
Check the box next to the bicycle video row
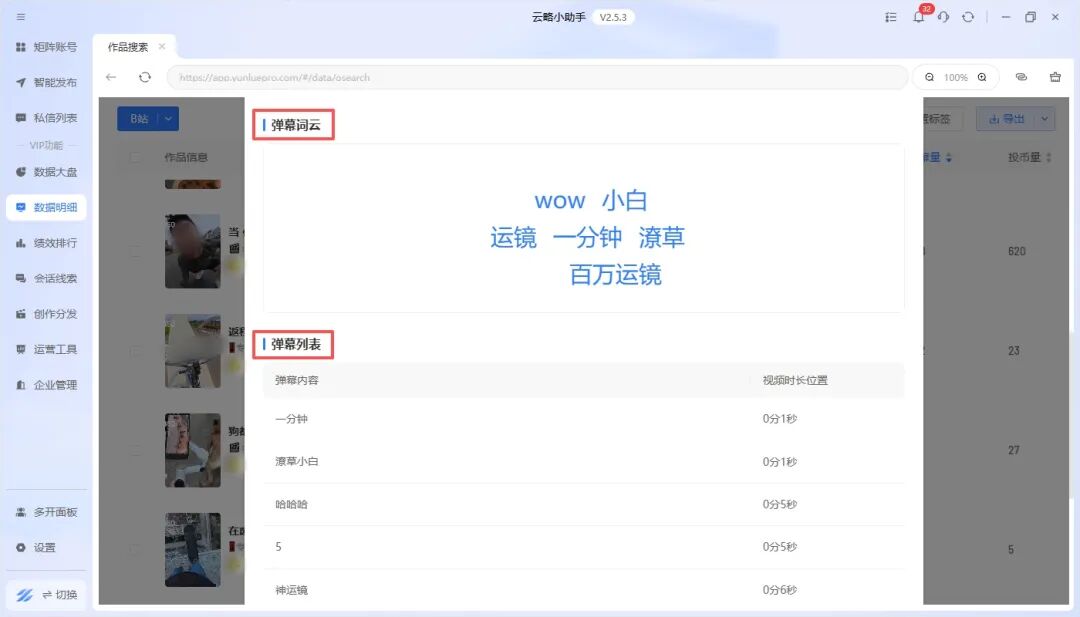point(135,351)
